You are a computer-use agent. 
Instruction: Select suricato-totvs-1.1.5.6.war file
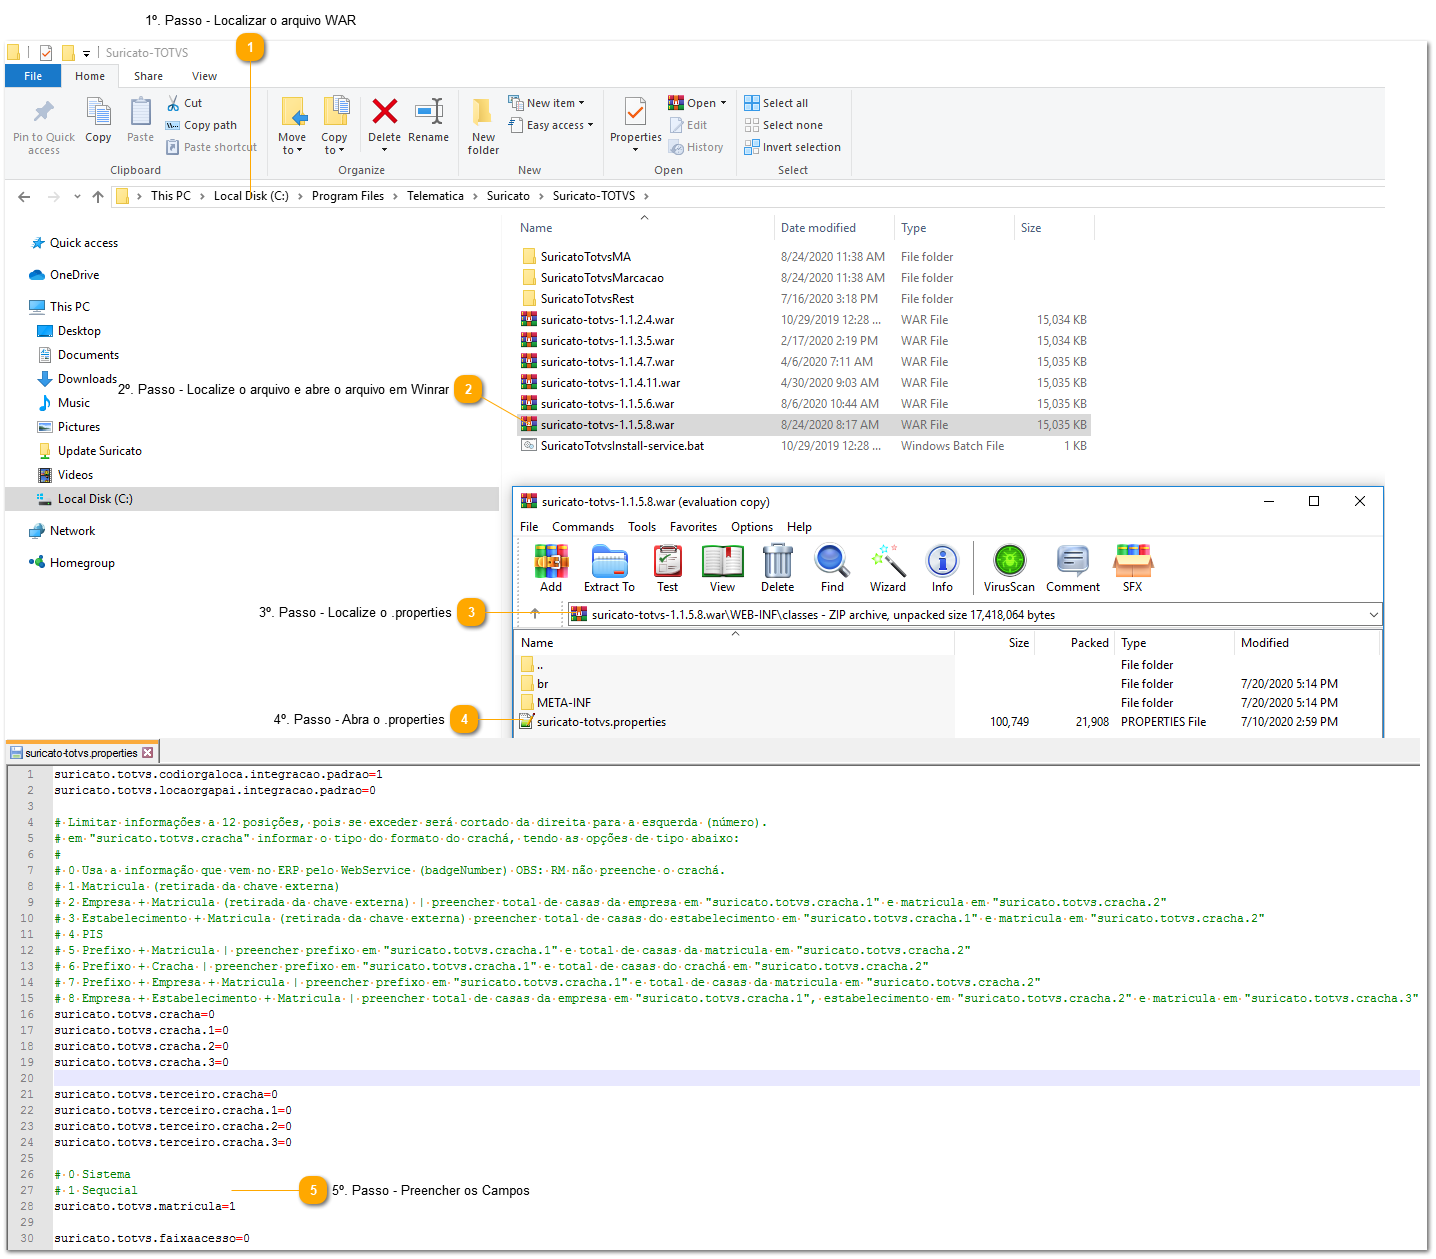click(607, 404)
